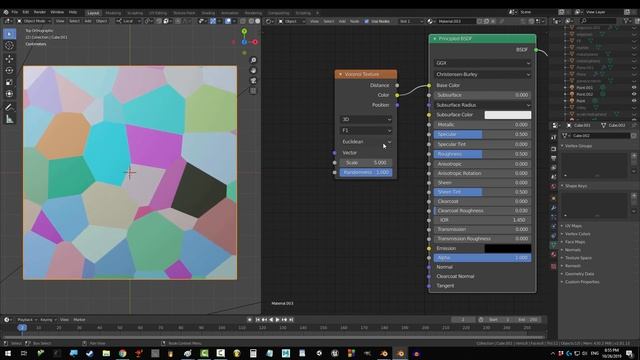Viewport: 640px width, 360px height.
Task: Open the viewport Add menu
Action: pos(88,21)
